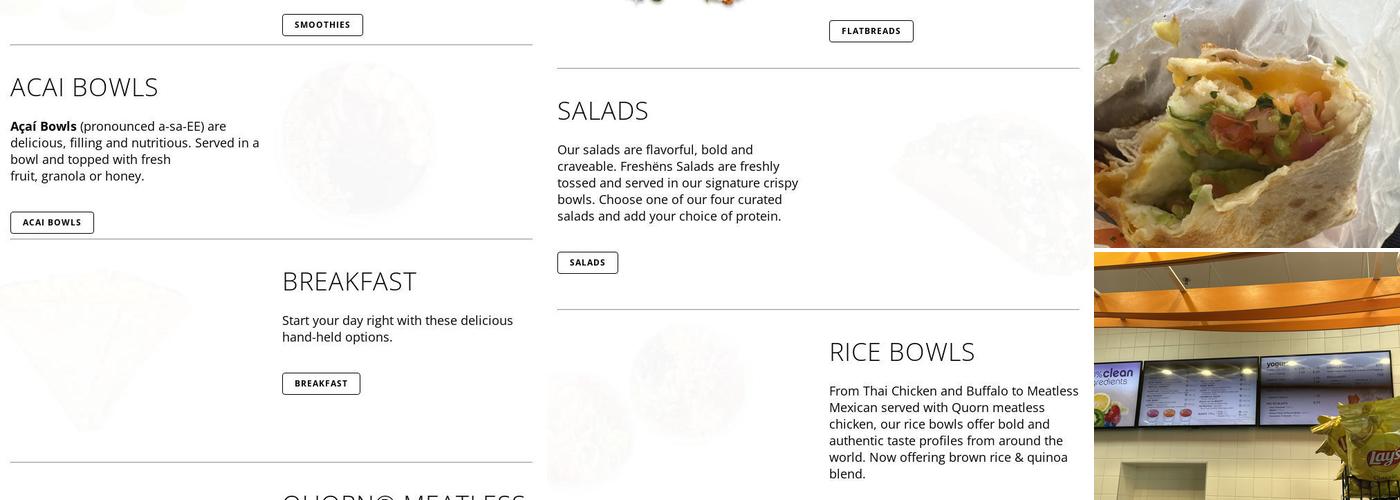View the menu board photo
The height and width of the screenshot is (500, 1400).
coord(1246,376)
